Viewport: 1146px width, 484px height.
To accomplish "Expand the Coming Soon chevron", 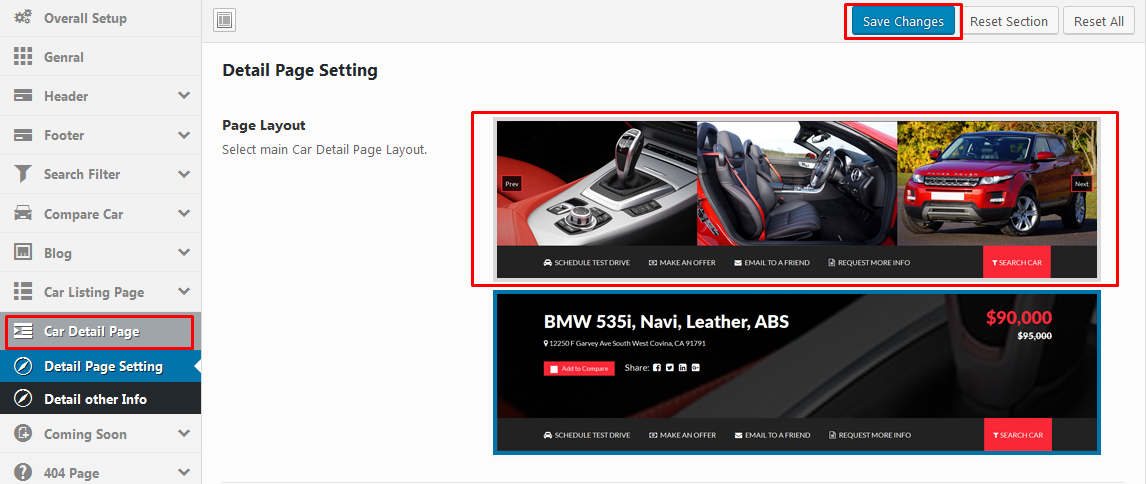I will 184,434.
